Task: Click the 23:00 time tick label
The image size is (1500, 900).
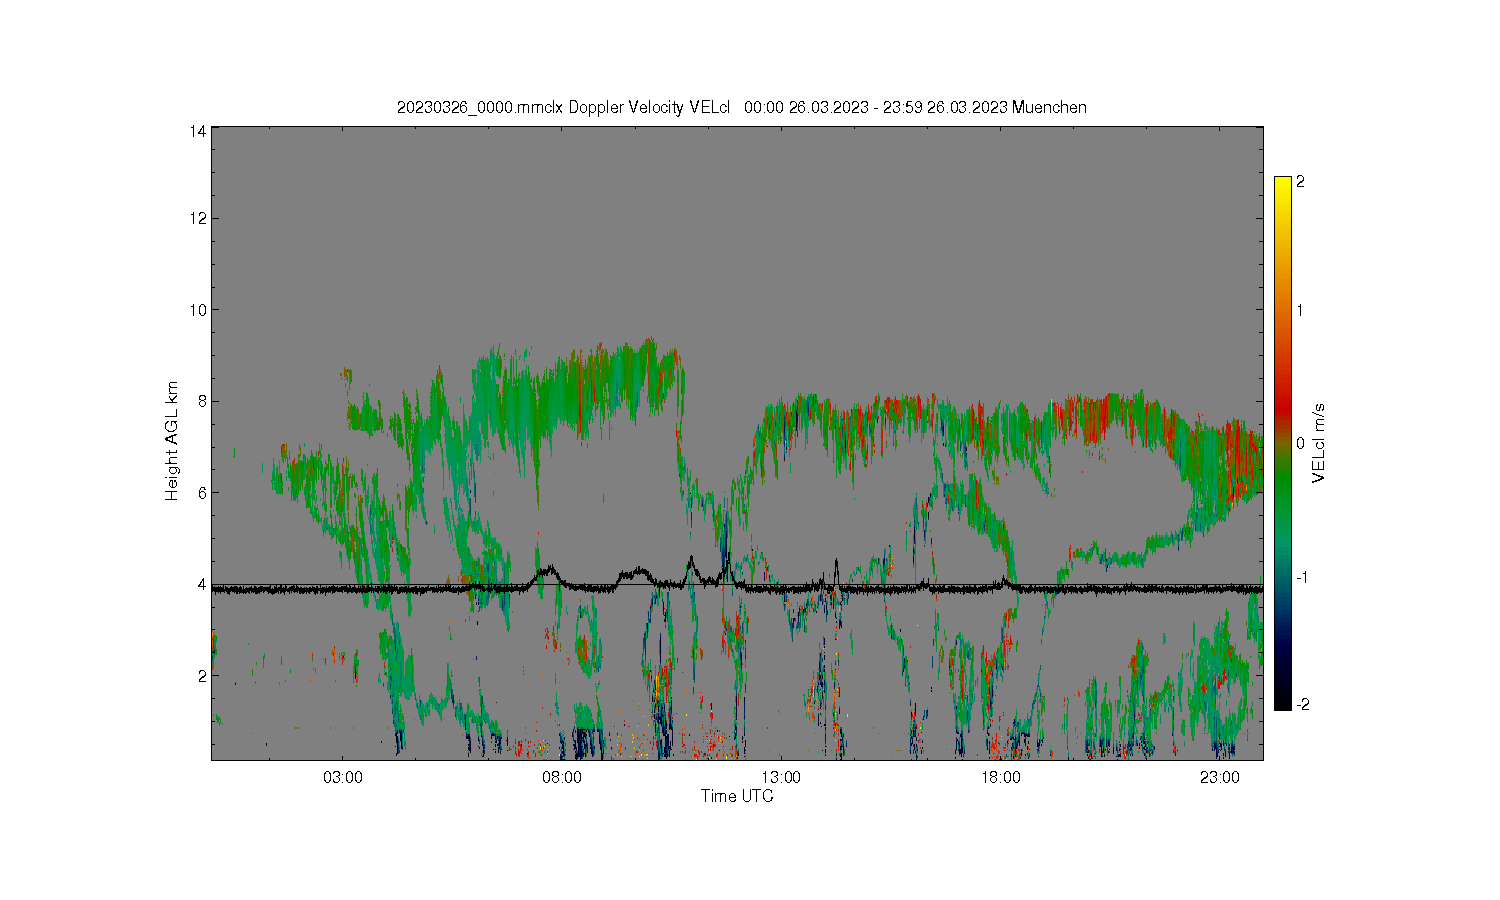Action: 1220,777
